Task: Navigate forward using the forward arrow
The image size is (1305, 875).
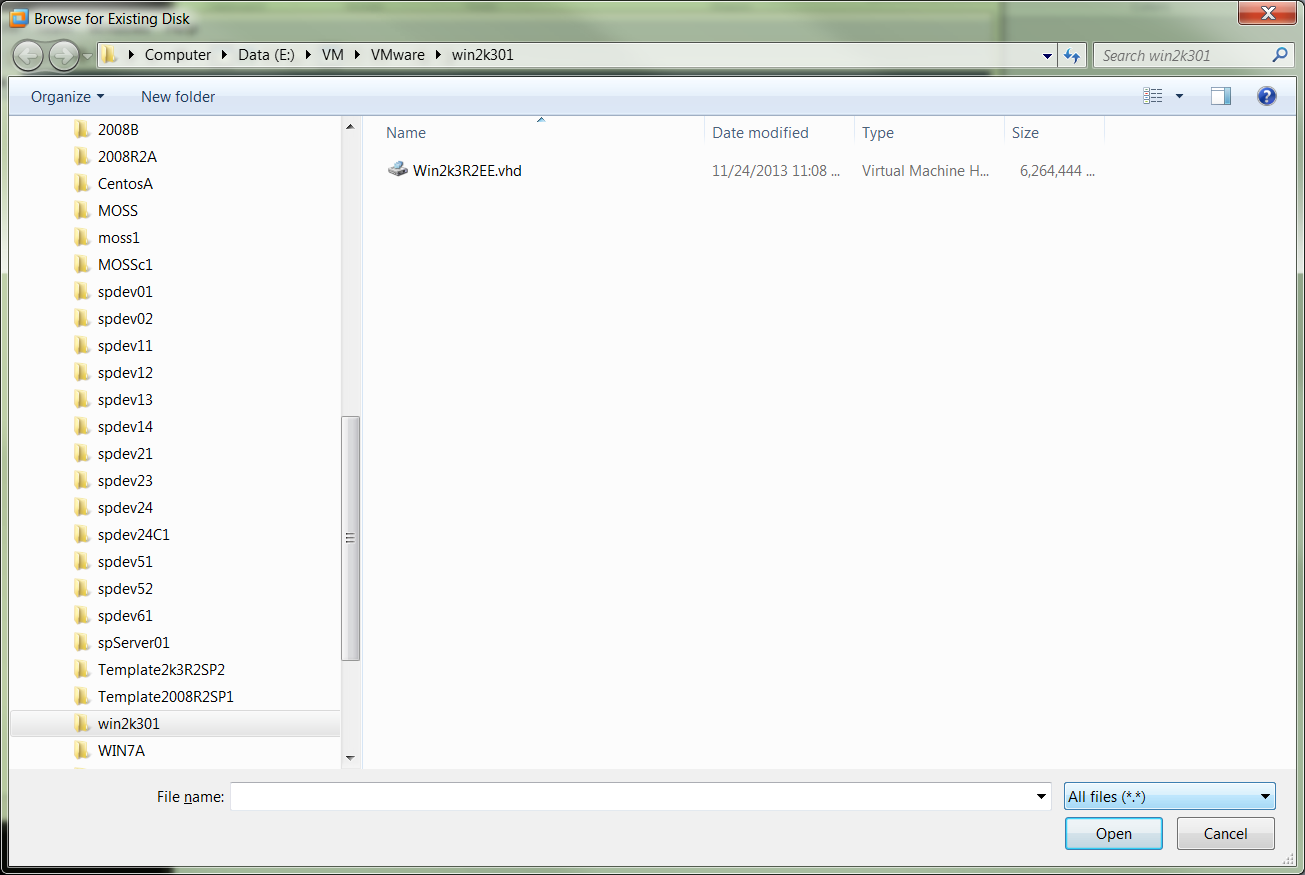Action: pos(62,55)
